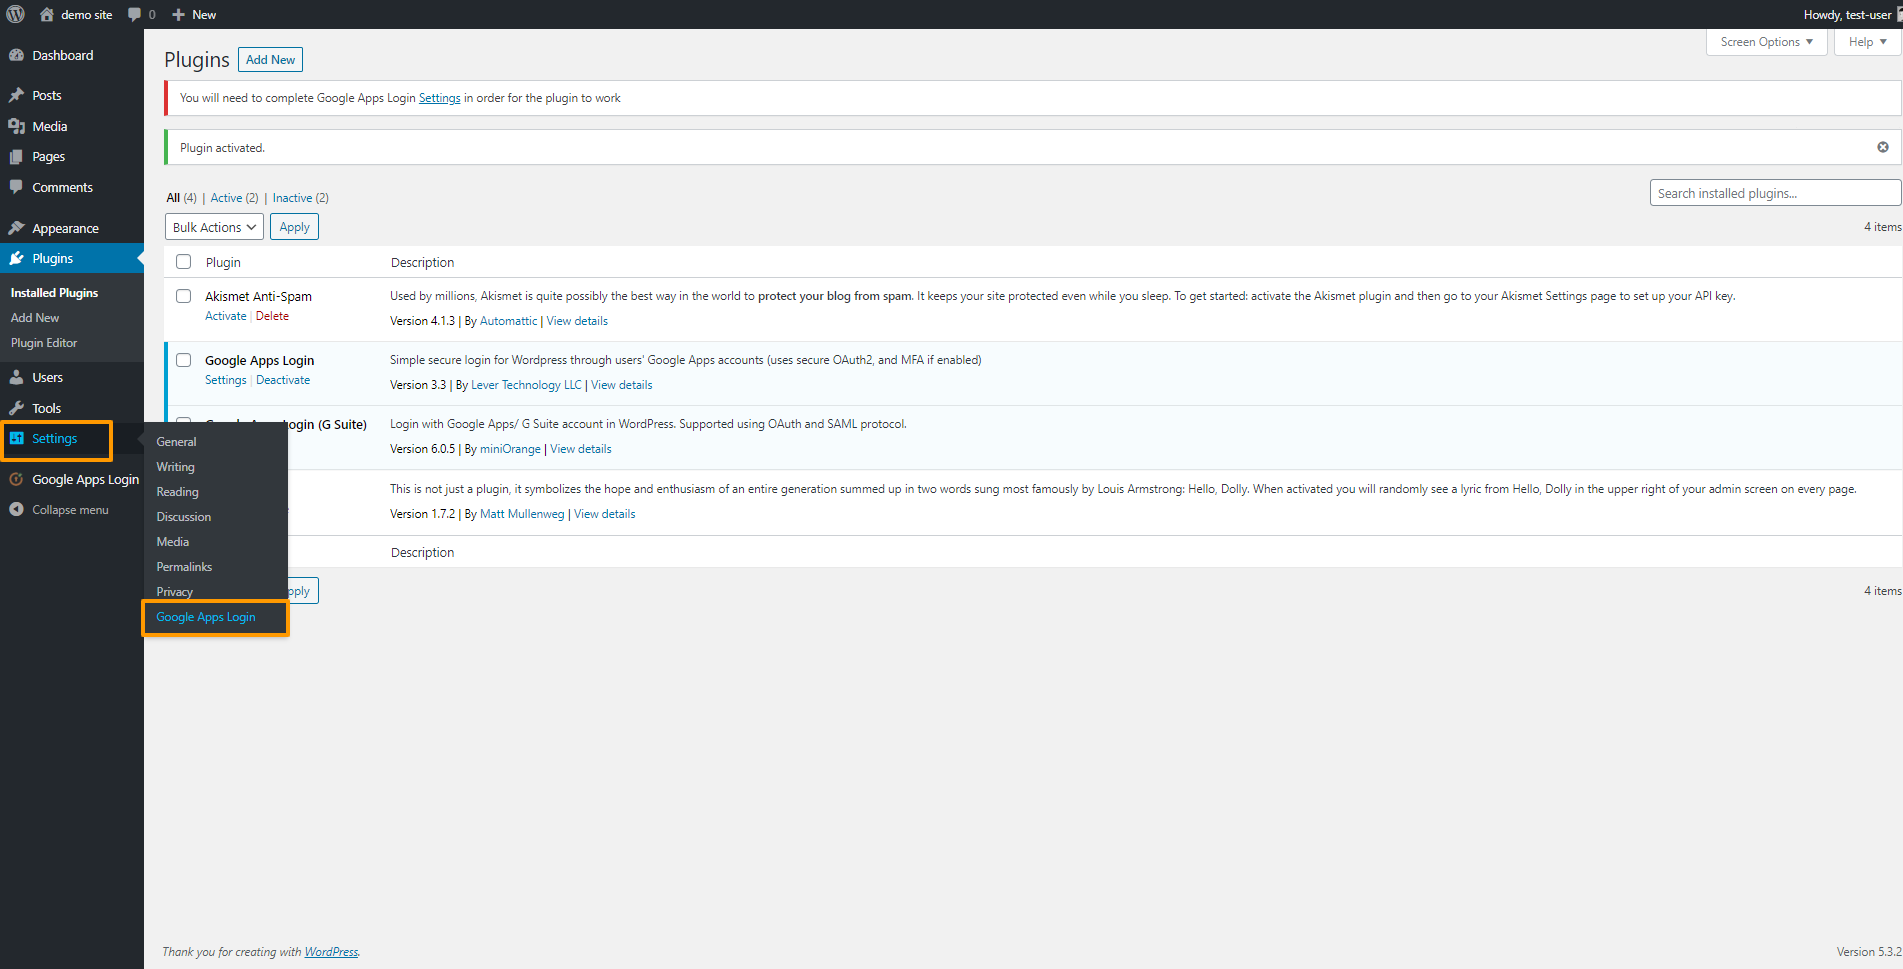Image resolution: width=1903 pixels, height=969 pixels.
Task: Click the Dashboard gauge icon
Action: pos(16,55)
